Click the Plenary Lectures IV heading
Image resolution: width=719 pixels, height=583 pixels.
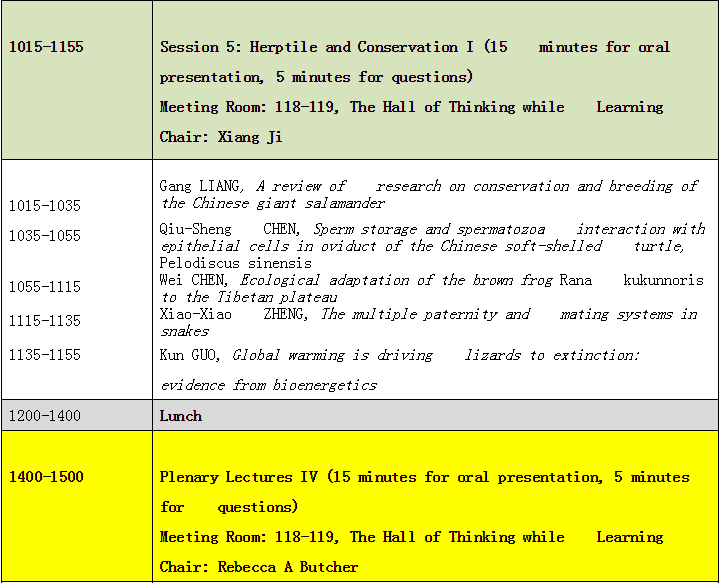[424, 477]
